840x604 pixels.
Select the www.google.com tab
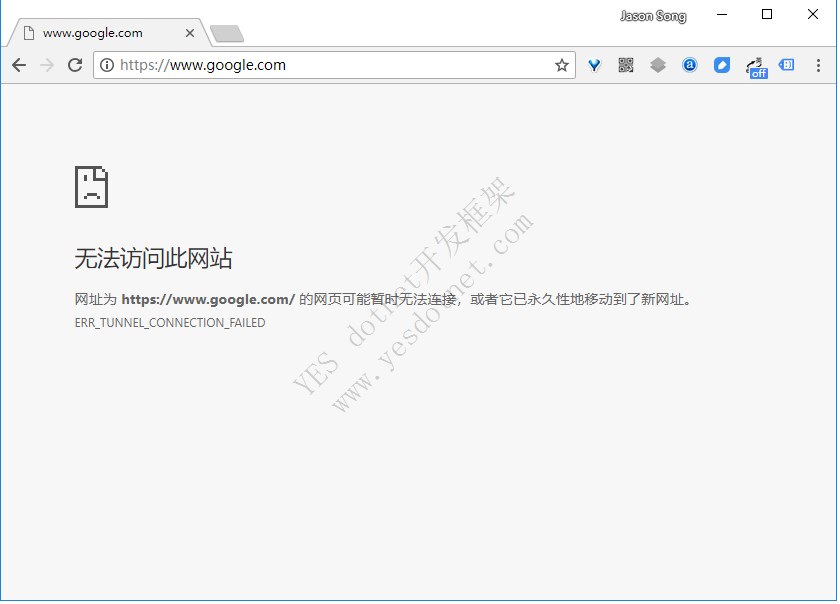pos(107,33)
